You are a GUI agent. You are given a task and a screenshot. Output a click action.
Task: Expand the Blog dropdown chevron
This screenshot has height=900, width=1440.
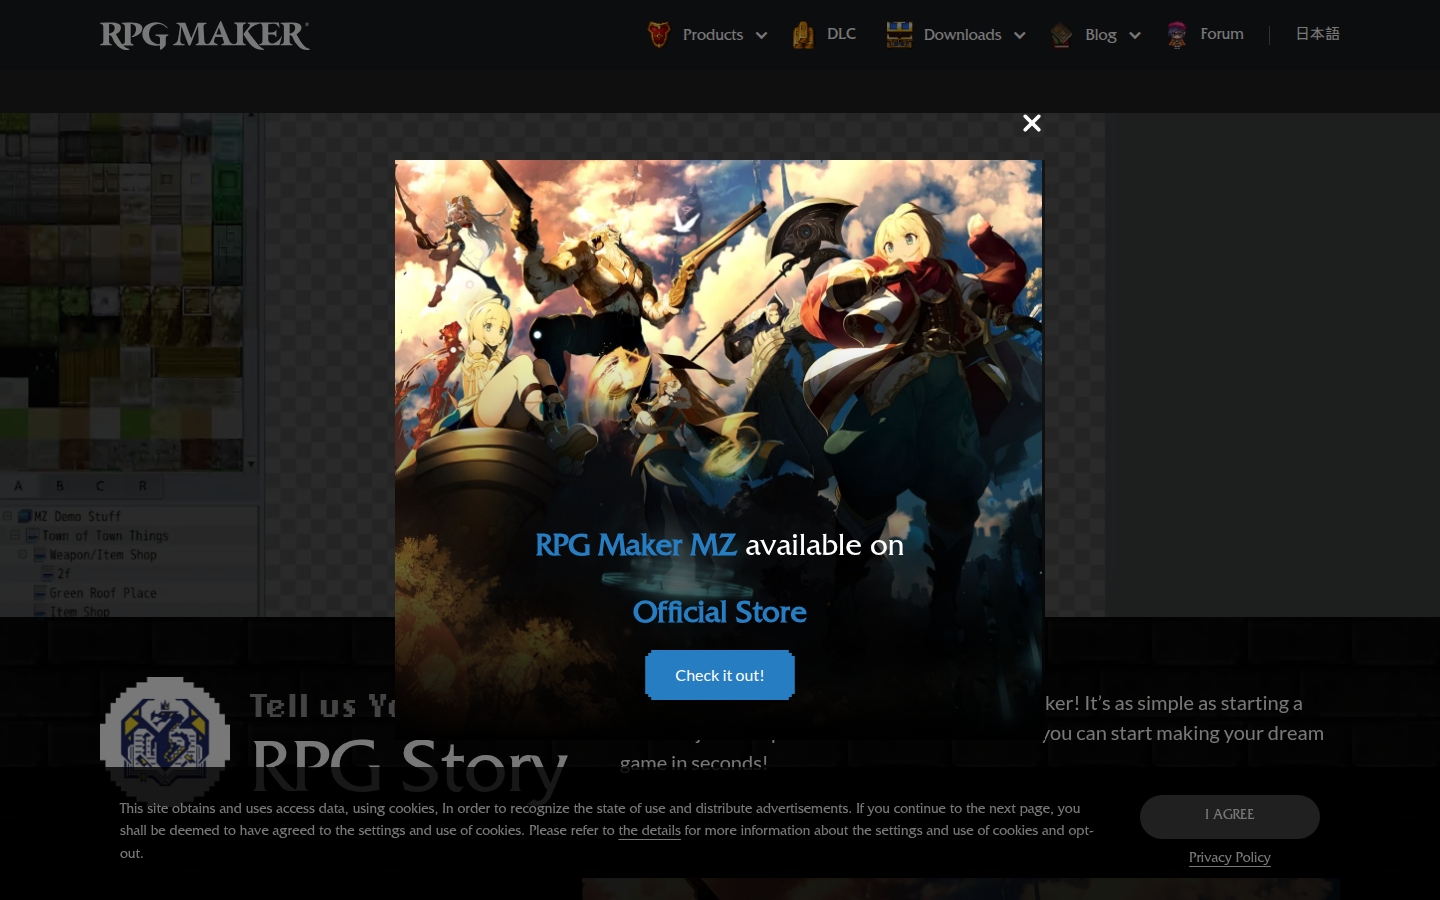click(x=1135, y=36)
